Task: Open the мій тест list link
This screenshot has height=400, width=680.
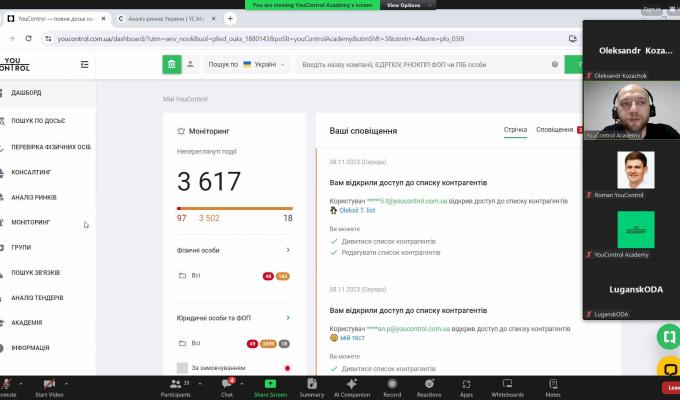Action: coord(352,338)
